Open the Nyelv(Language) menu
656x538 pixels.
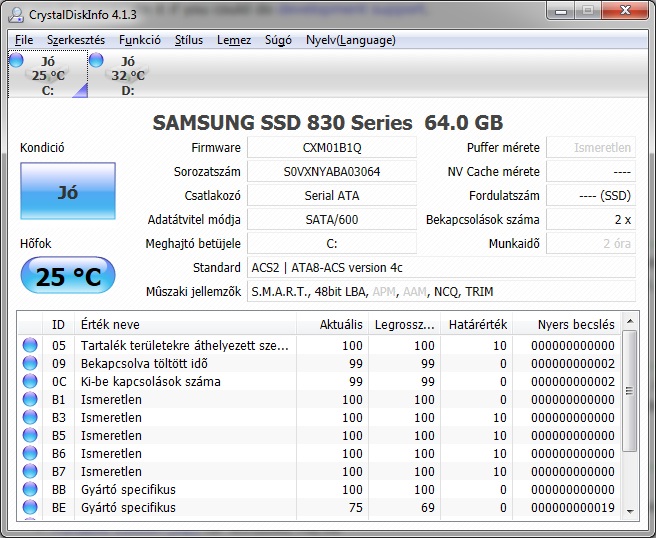(x=351, y=40)
